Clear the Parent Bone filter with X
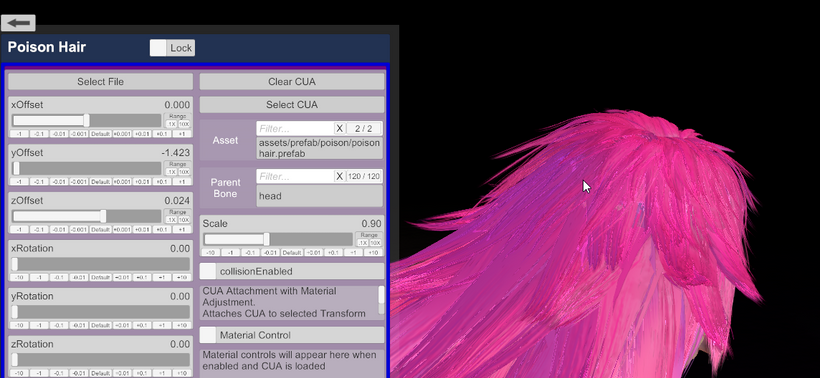This screenshot has height=378, width=820. [x=339, y=176]
